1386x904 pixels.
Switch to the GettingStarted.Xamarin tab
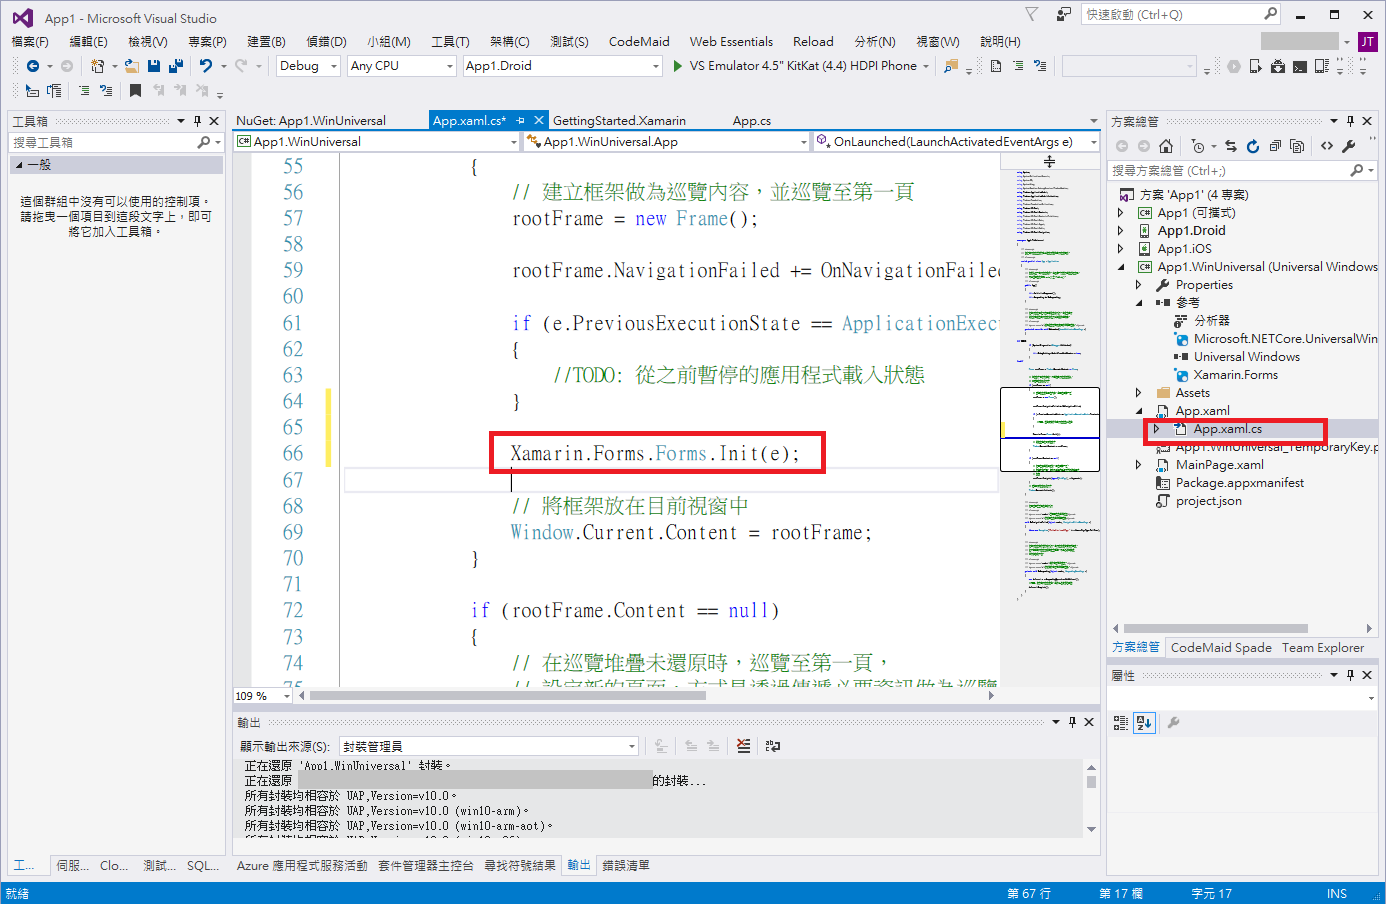tap(619, 121)
